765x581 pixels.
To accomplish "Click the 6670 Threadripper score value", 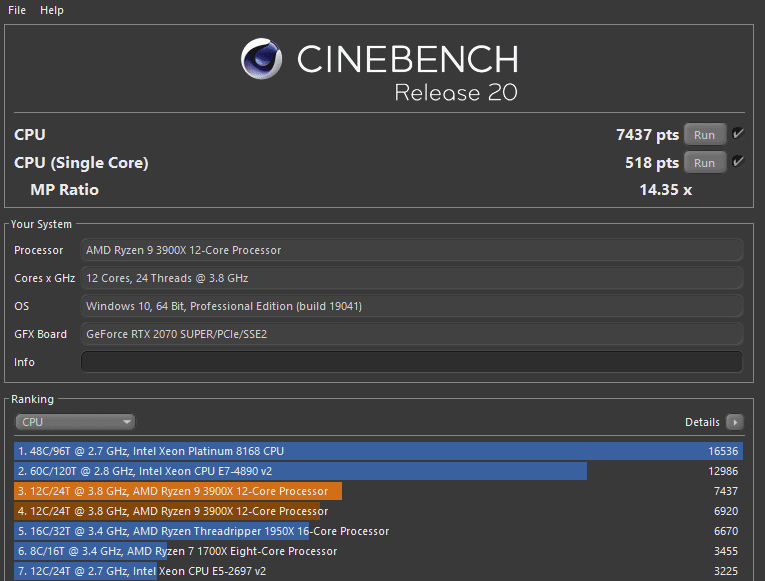I will tap(726, 531).
